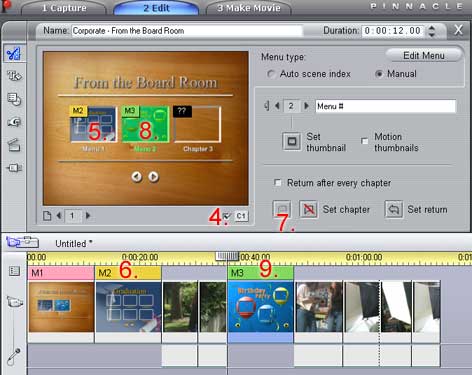
Task: Click the Set thumbnail icon button
Action: (x=292, y=141)
